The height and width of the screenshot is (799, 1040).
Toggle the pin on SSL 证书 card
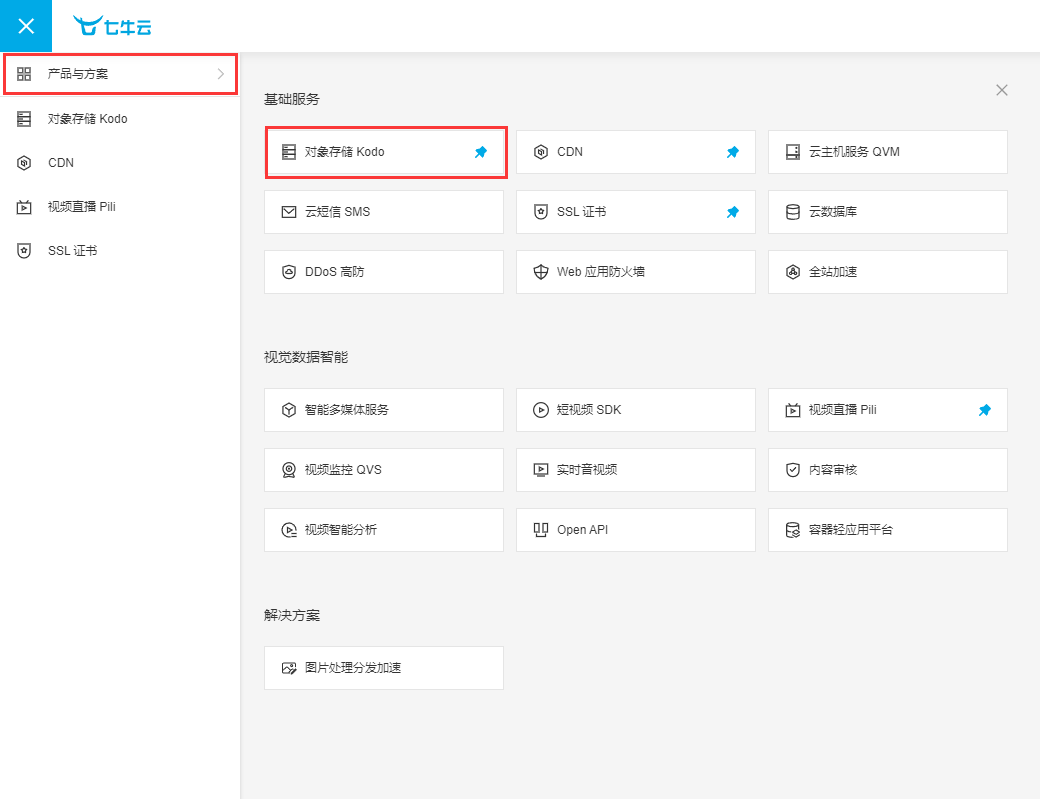click(733, 212)
